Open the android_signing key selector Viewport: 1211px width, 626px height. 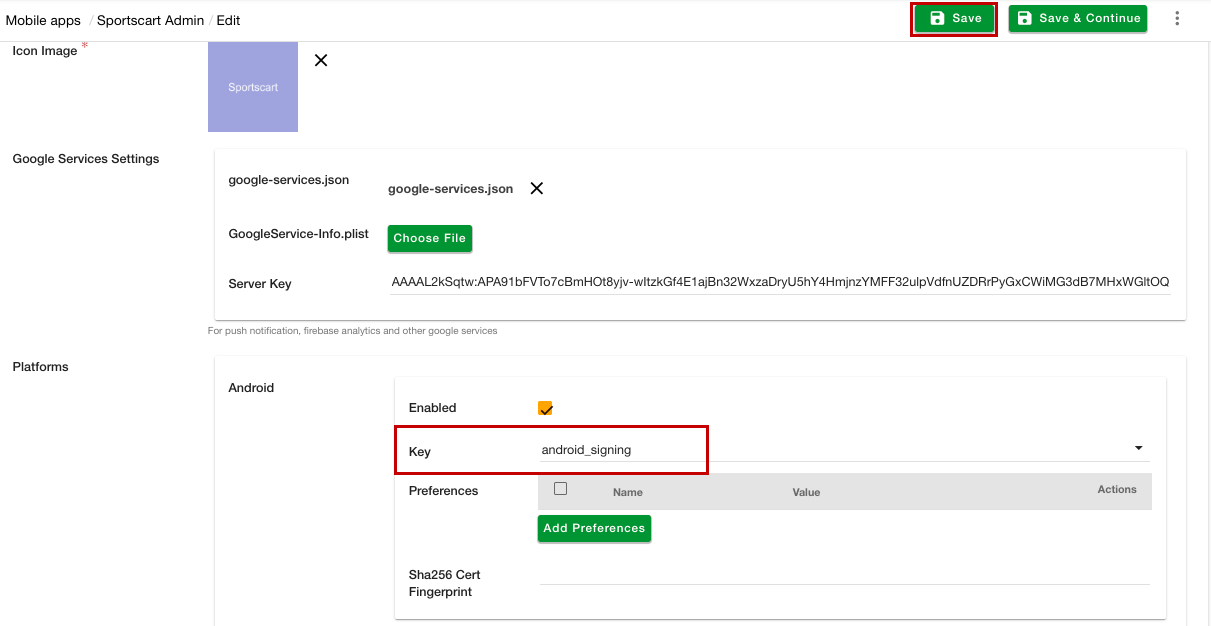click(x=820, y=450)
